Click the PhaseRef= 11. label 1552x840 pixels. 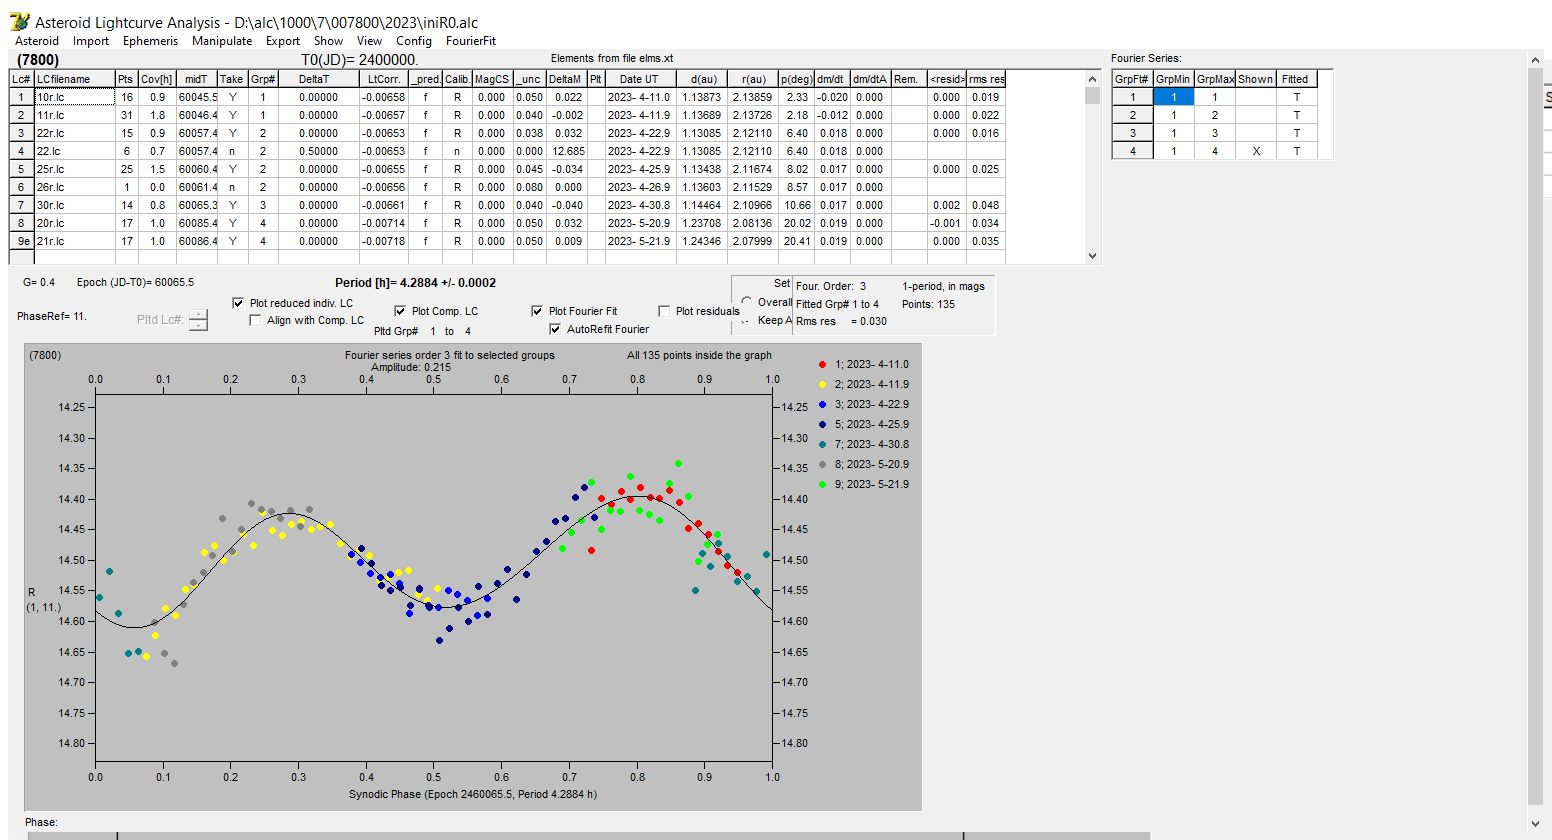point(52,316)
